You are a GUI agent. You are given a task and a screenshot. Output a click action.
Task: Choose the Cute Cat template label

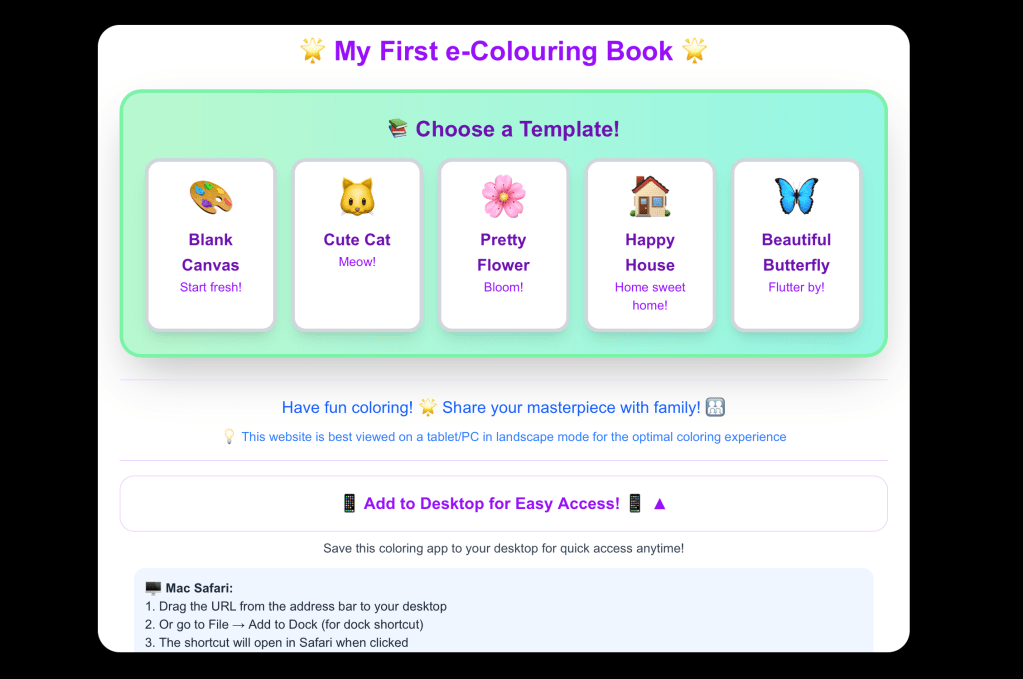pyautogui.click(x=357, y=240)
